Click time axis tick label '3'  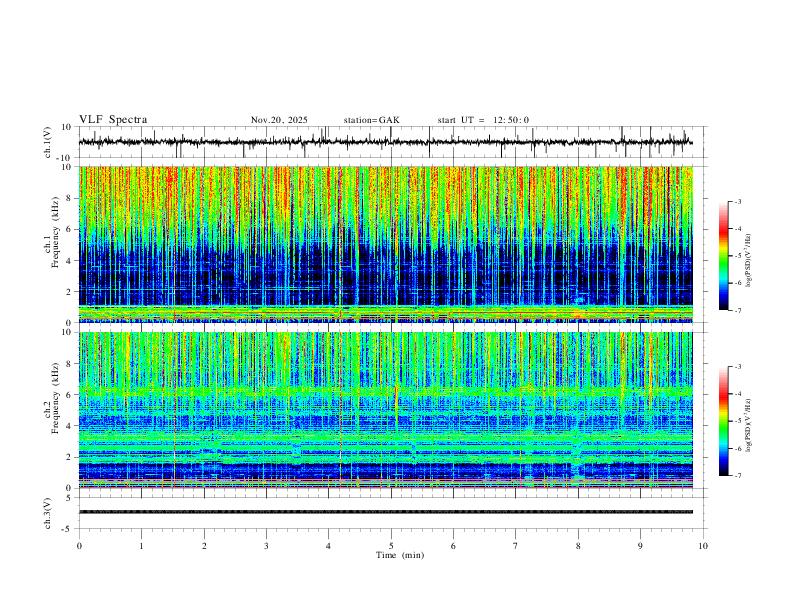266,546
